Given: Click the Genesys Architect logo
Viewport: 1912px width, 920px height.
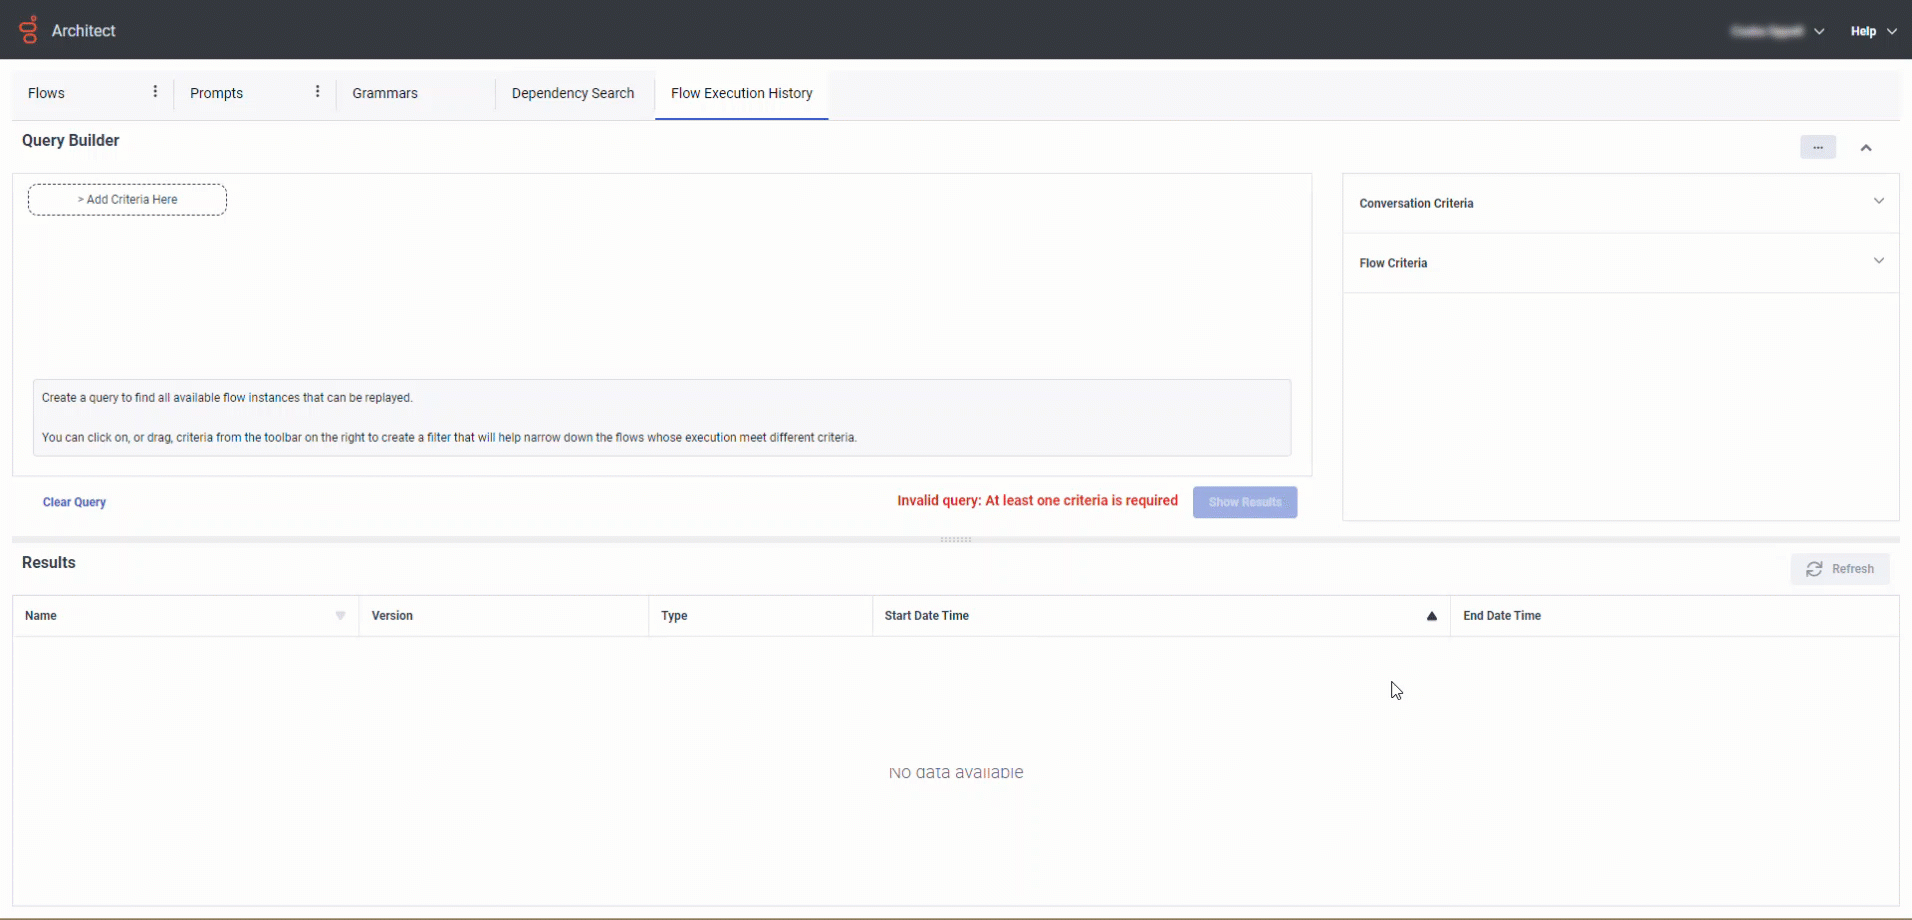Looking at the screenshot, I should click(28, 29).
